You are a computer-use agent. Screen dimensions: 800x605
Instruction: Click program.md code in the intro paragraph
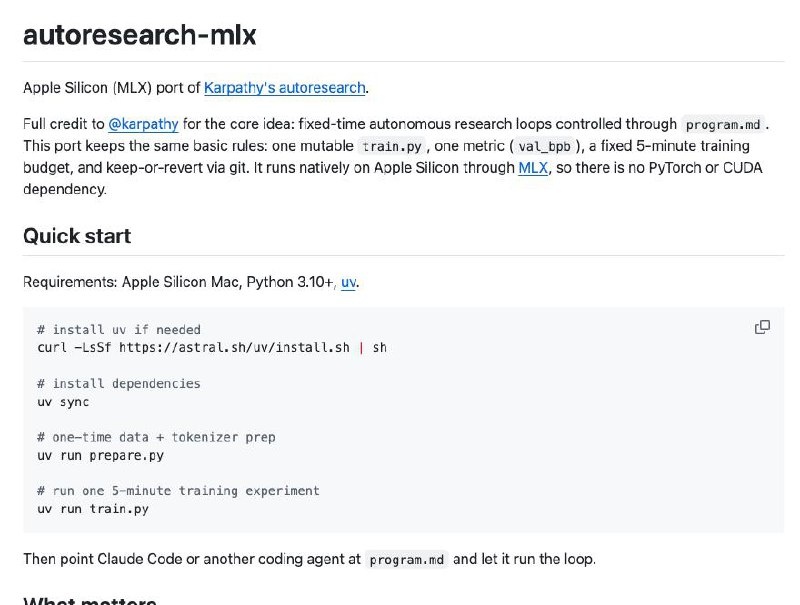[724, 125]
